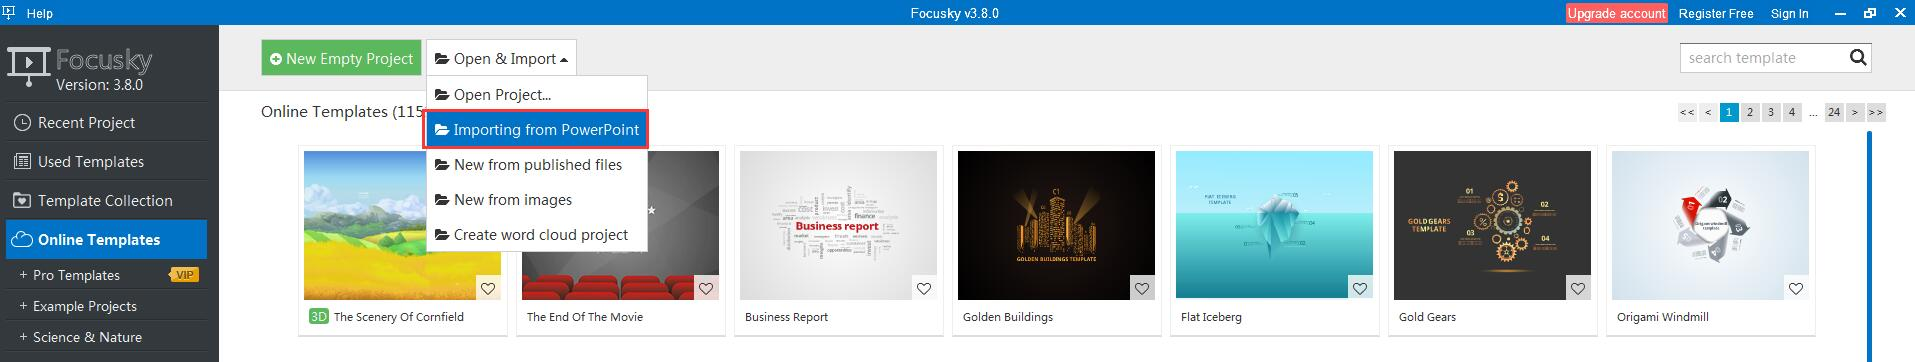Image resolution: width=1915 pixels, height=362 pixels.
Task: Favorite the Flat Iceberg template heart
Action: (x=1360, y=288)
